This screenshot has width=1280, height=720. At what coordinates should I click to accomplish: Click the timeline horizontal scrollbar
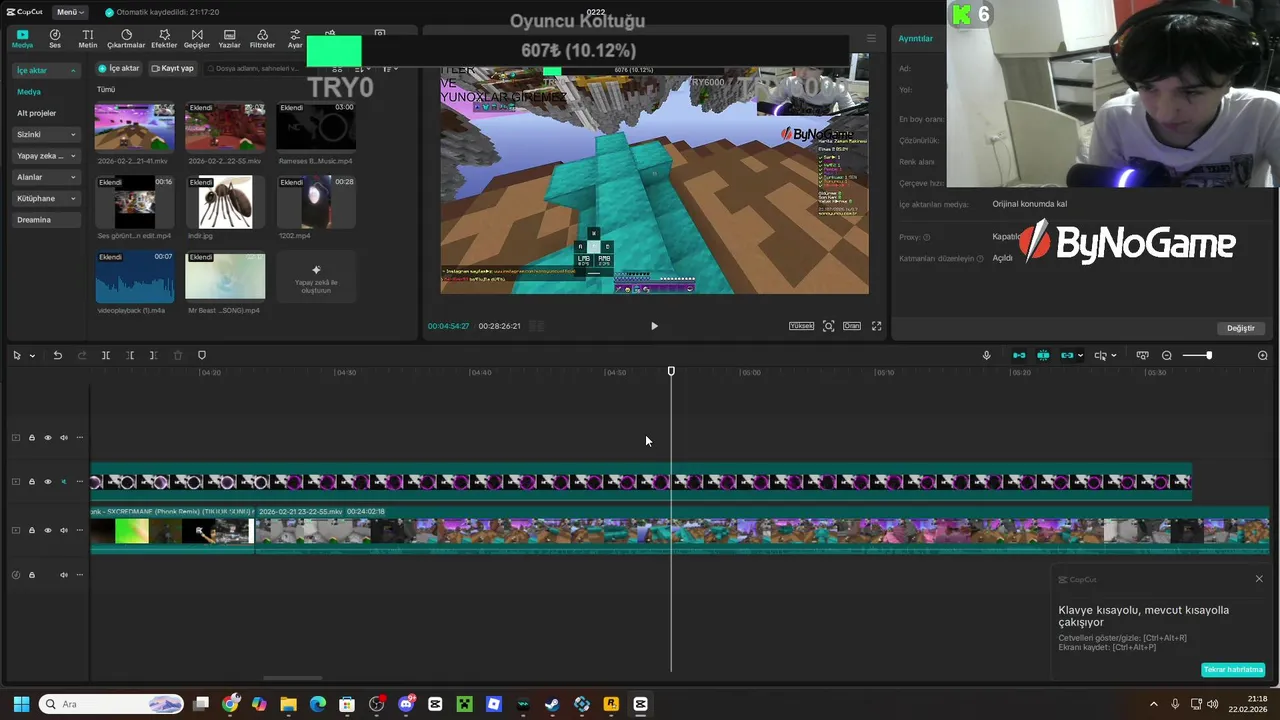click(292, 678)
